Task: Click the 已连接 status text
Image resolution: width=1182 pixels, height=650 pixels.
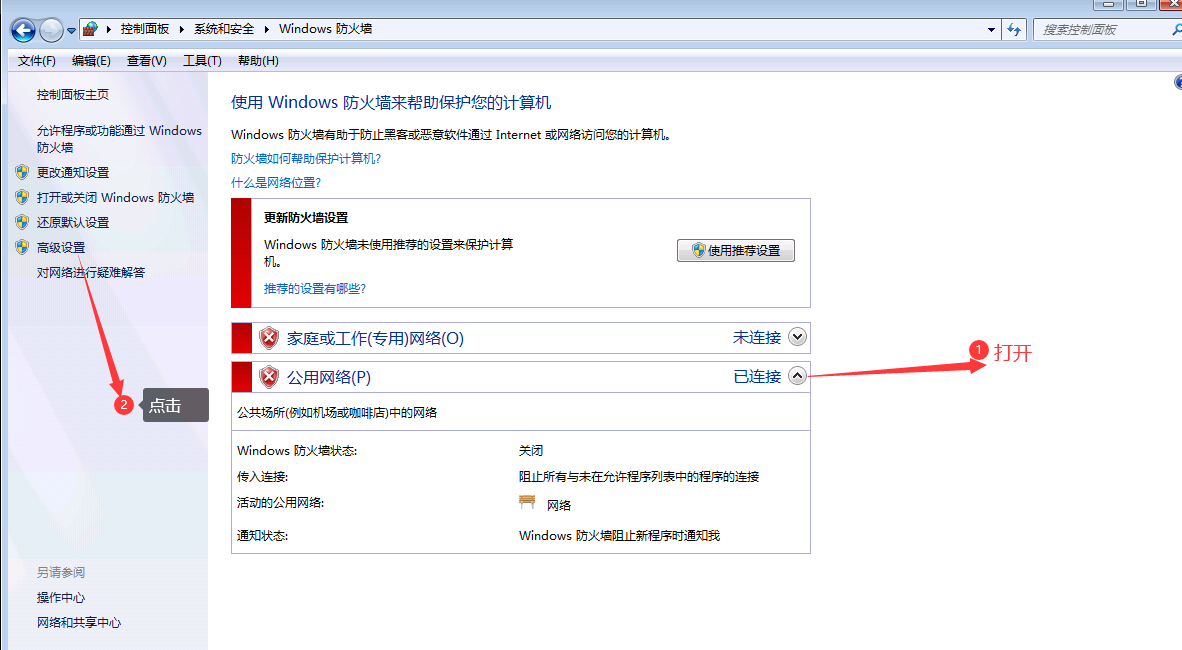Action: pyautogui.click(x=757, y=377)
